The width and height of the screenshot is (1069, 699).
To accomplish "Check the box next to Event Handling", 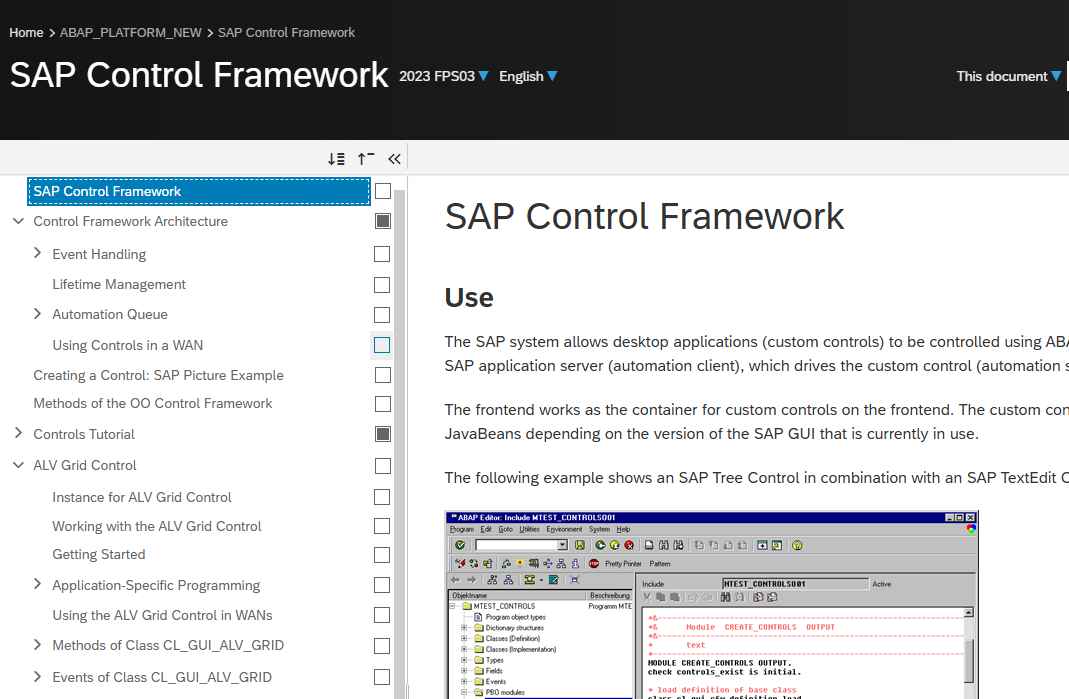I will (x=382, y=254).
